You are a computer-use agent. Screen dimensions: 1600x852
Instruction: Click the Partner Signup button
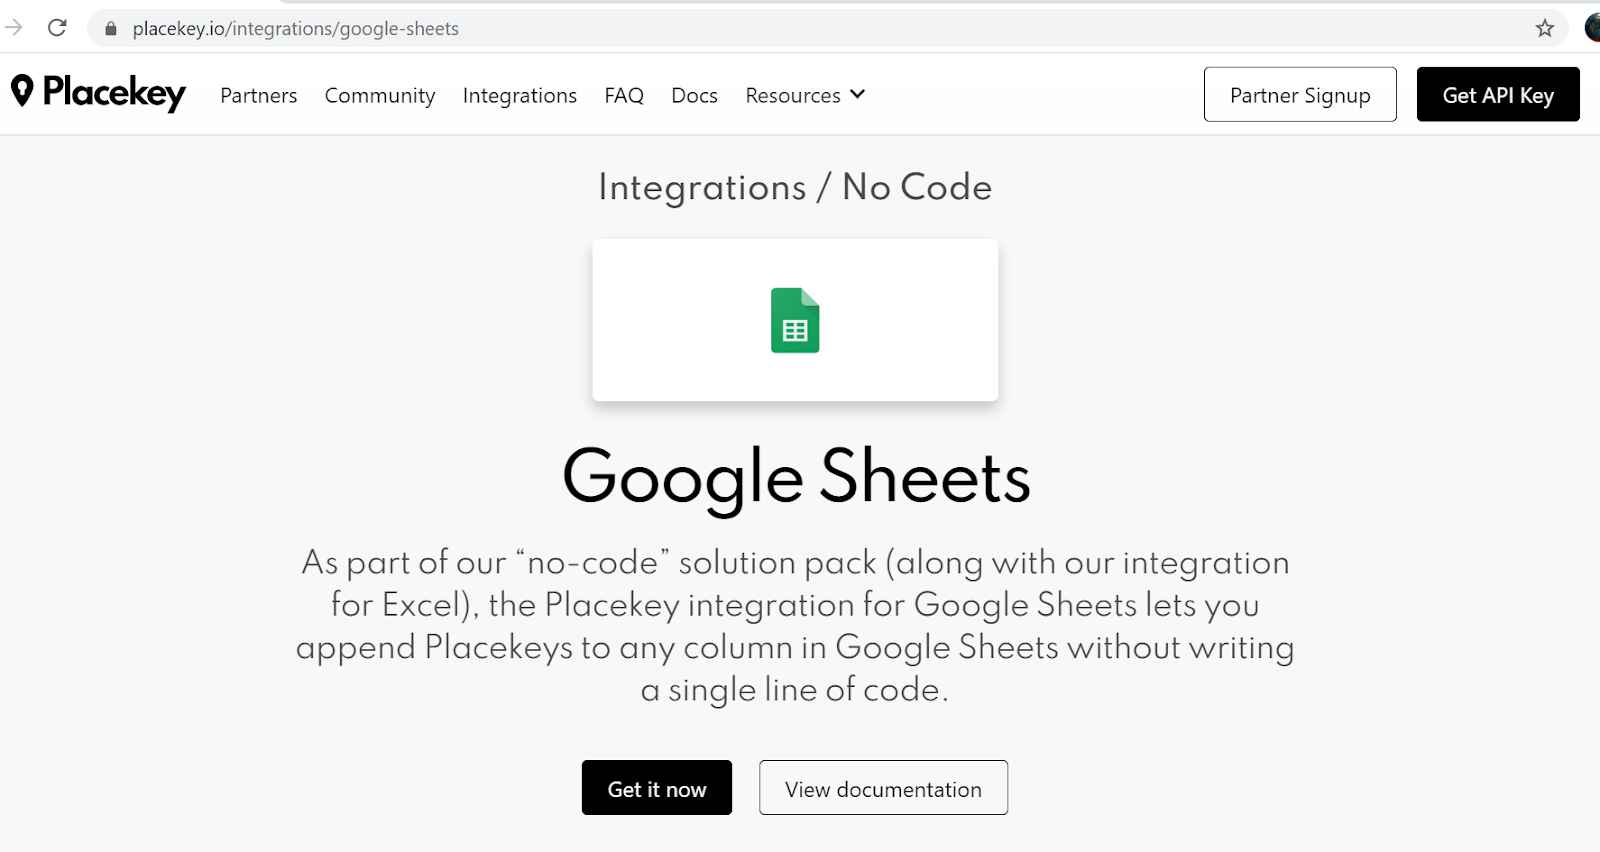tap(1300, 94)
